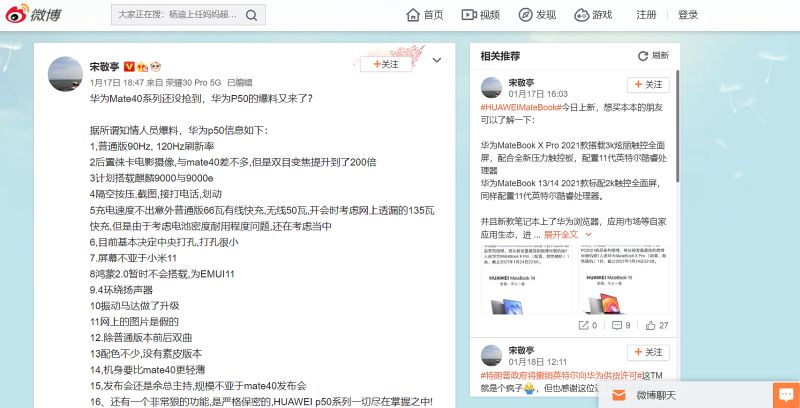Follow 宋敬亭 in the 01月18日 recommended post
The height and width of the screenshot is (408, 800).
coord(648,352)
